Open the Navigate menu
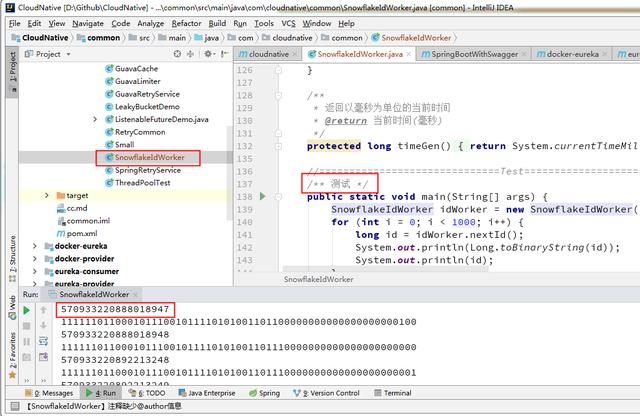Viewport: 640px width, 416px height. pyautogui.click(x=88, y=24)
